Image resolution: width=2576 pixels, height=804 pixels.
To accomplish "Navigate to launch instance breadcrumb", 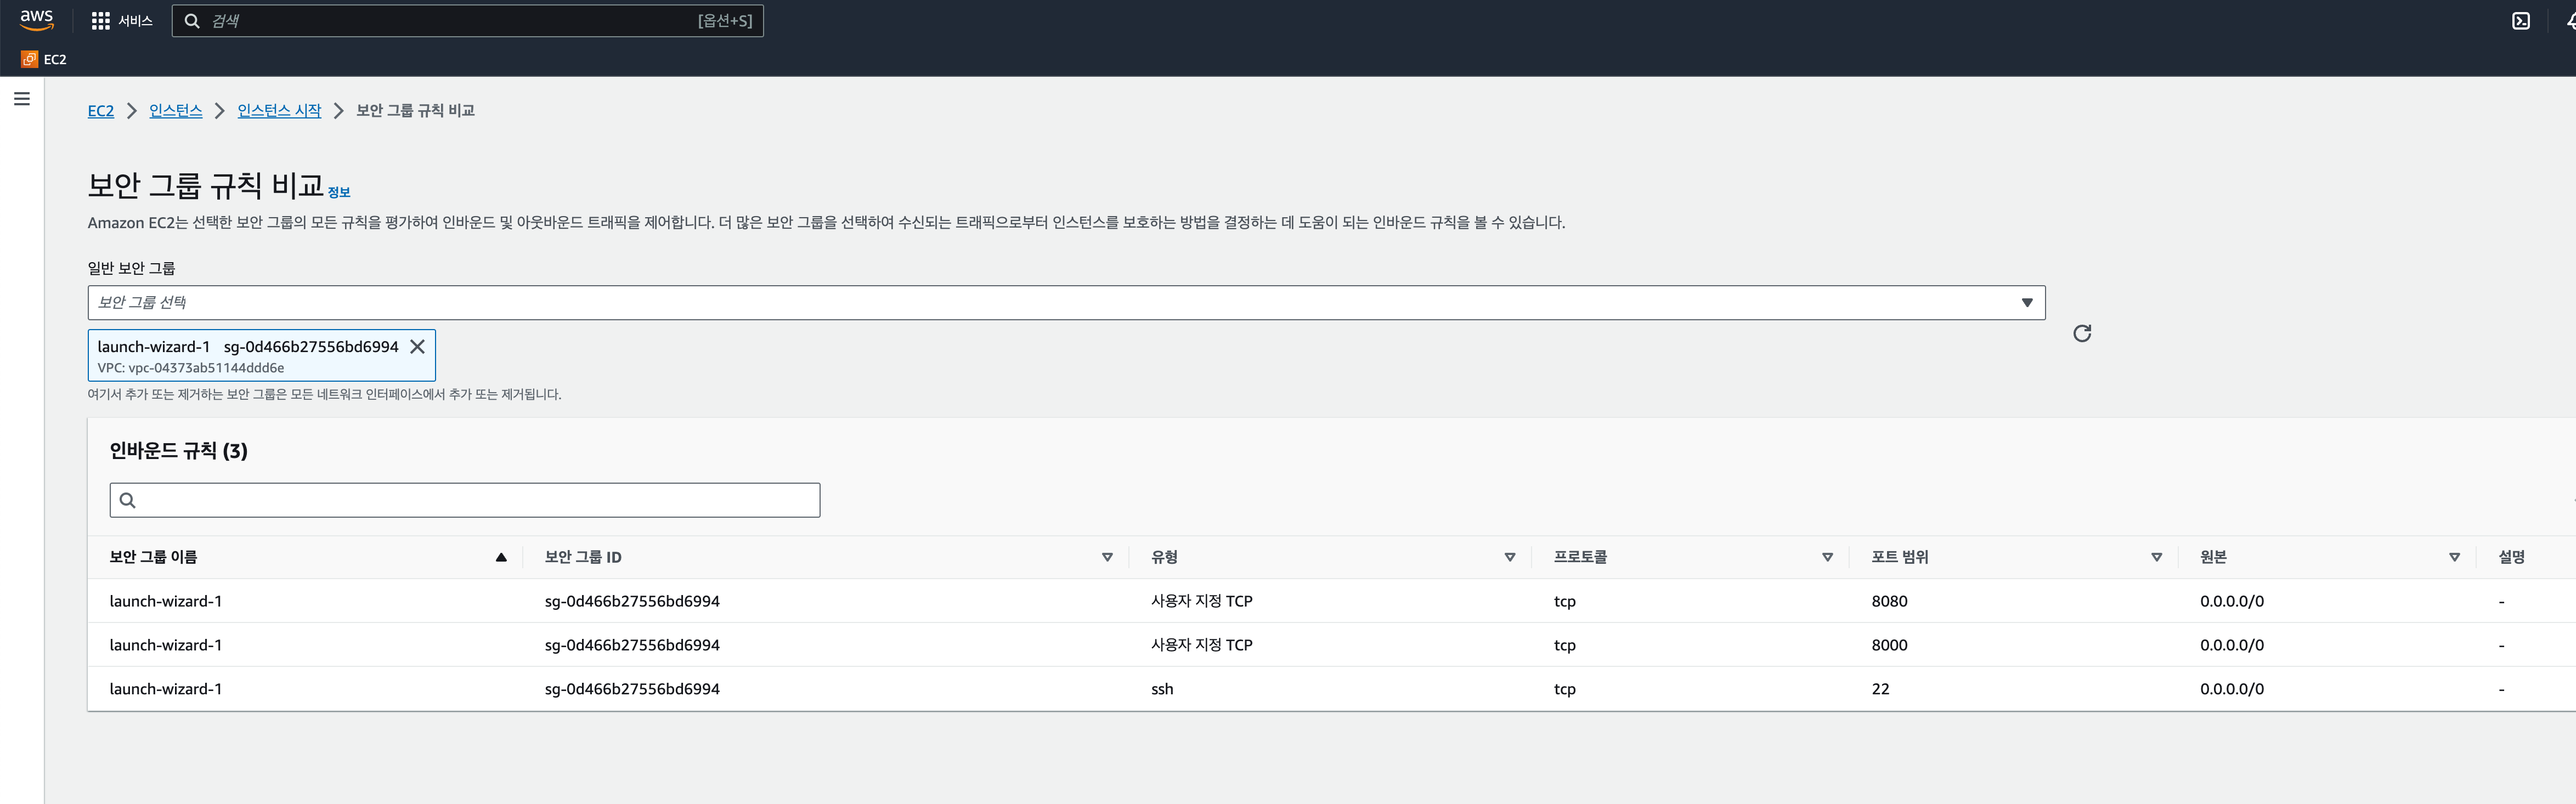I will [x=279, y=111].
